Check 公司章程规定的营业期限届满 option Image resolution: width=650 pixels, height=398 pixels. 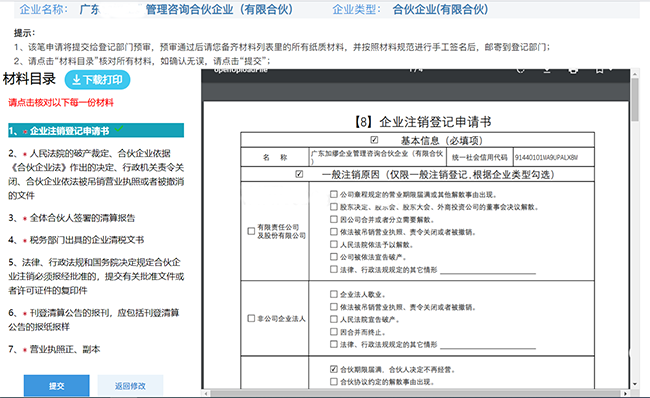(x=334, y=194)
